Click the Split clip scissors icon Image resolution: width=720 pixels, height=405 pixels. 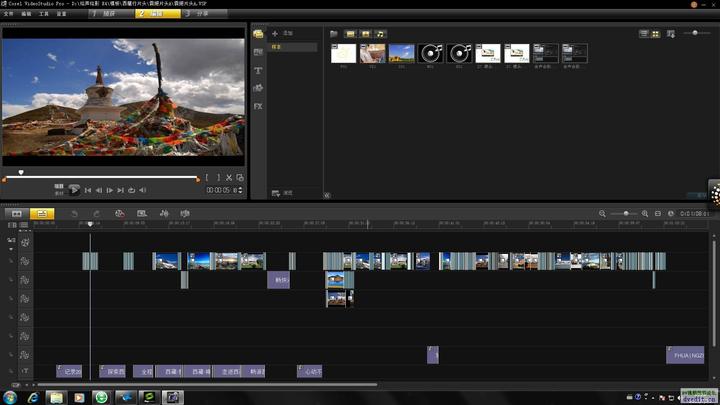click(x=229, y=178)
